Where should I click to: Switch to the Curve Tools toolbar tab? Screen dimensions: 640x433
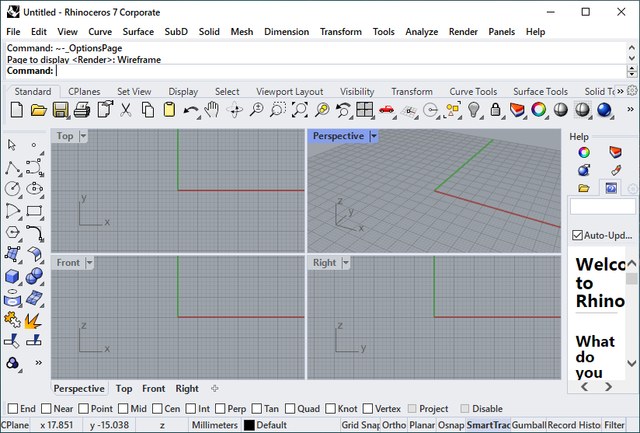472,92
